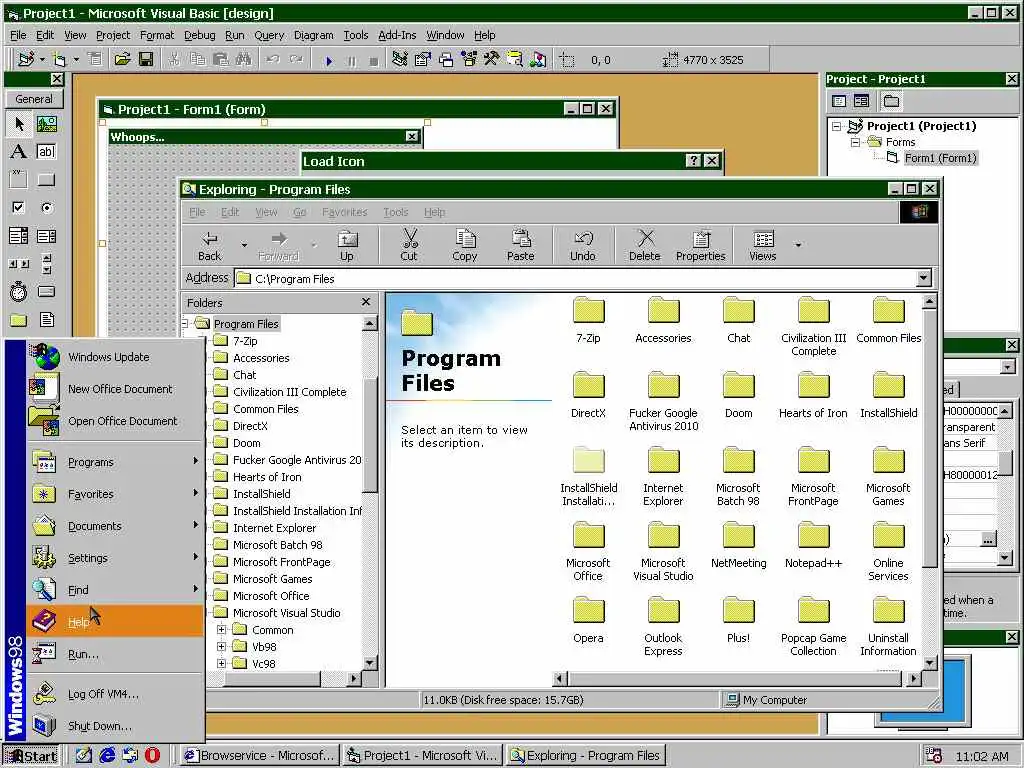The image size is (1024, 768).
Task: Open Data View Window toolbar icon
Action: [x=515, y=59]
